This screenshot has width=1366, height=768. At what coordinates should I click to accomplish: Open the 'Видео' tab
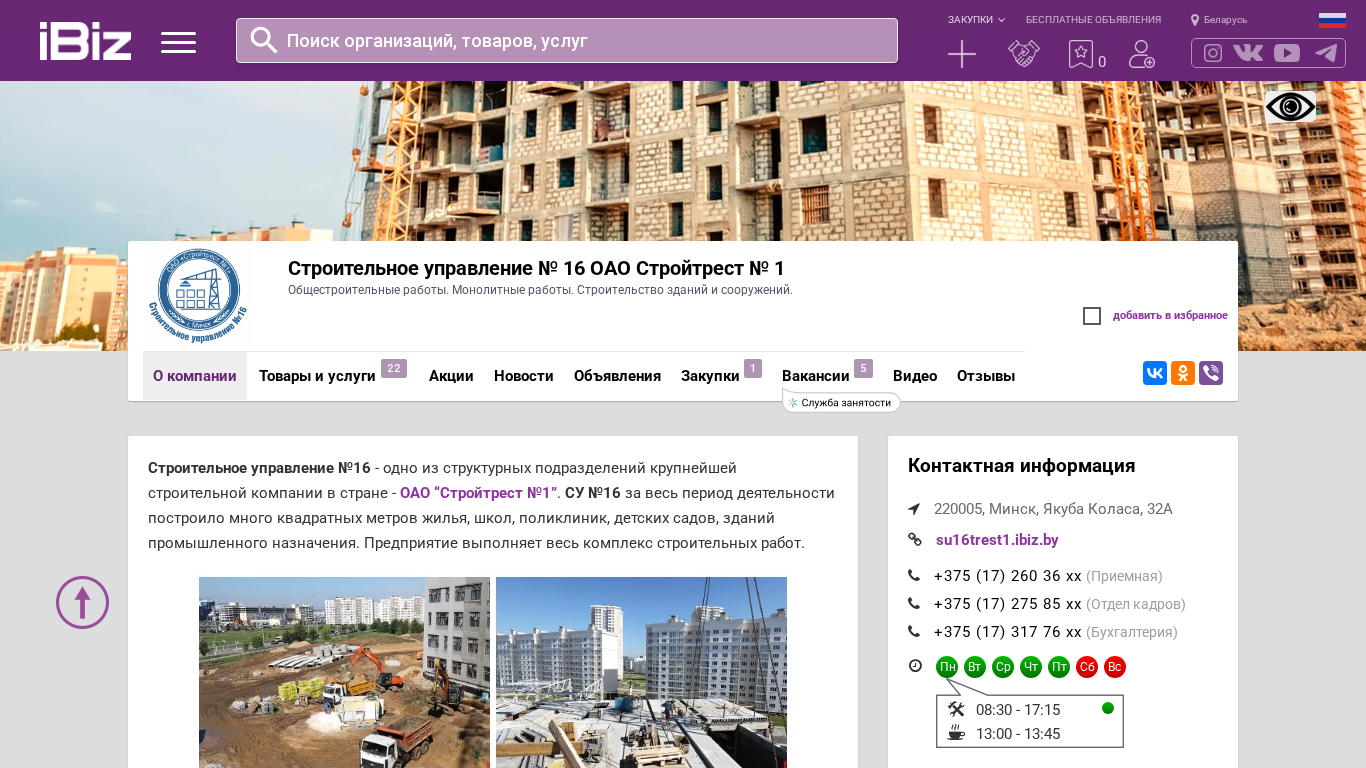pos(915,376)
